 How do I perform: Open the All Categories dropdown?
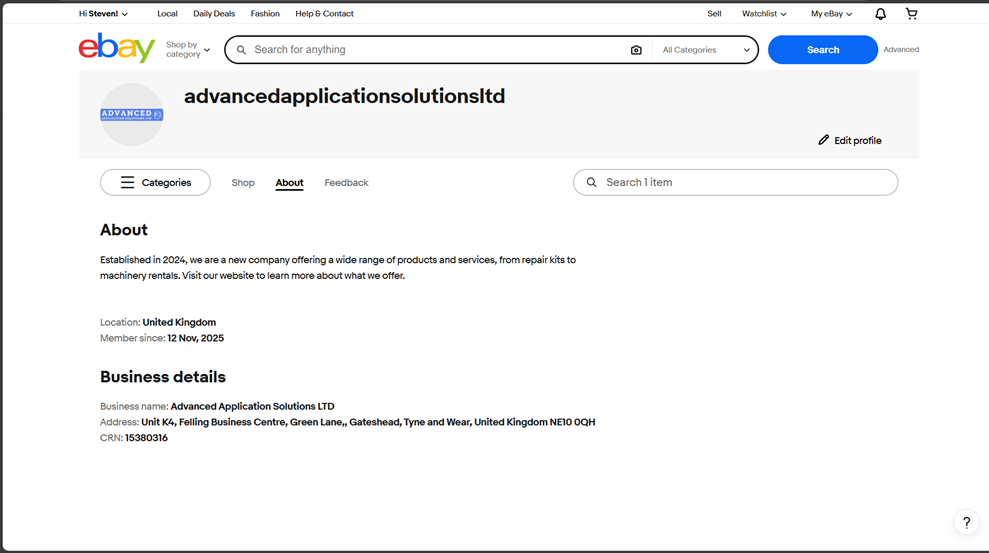(x=705, y=50)
